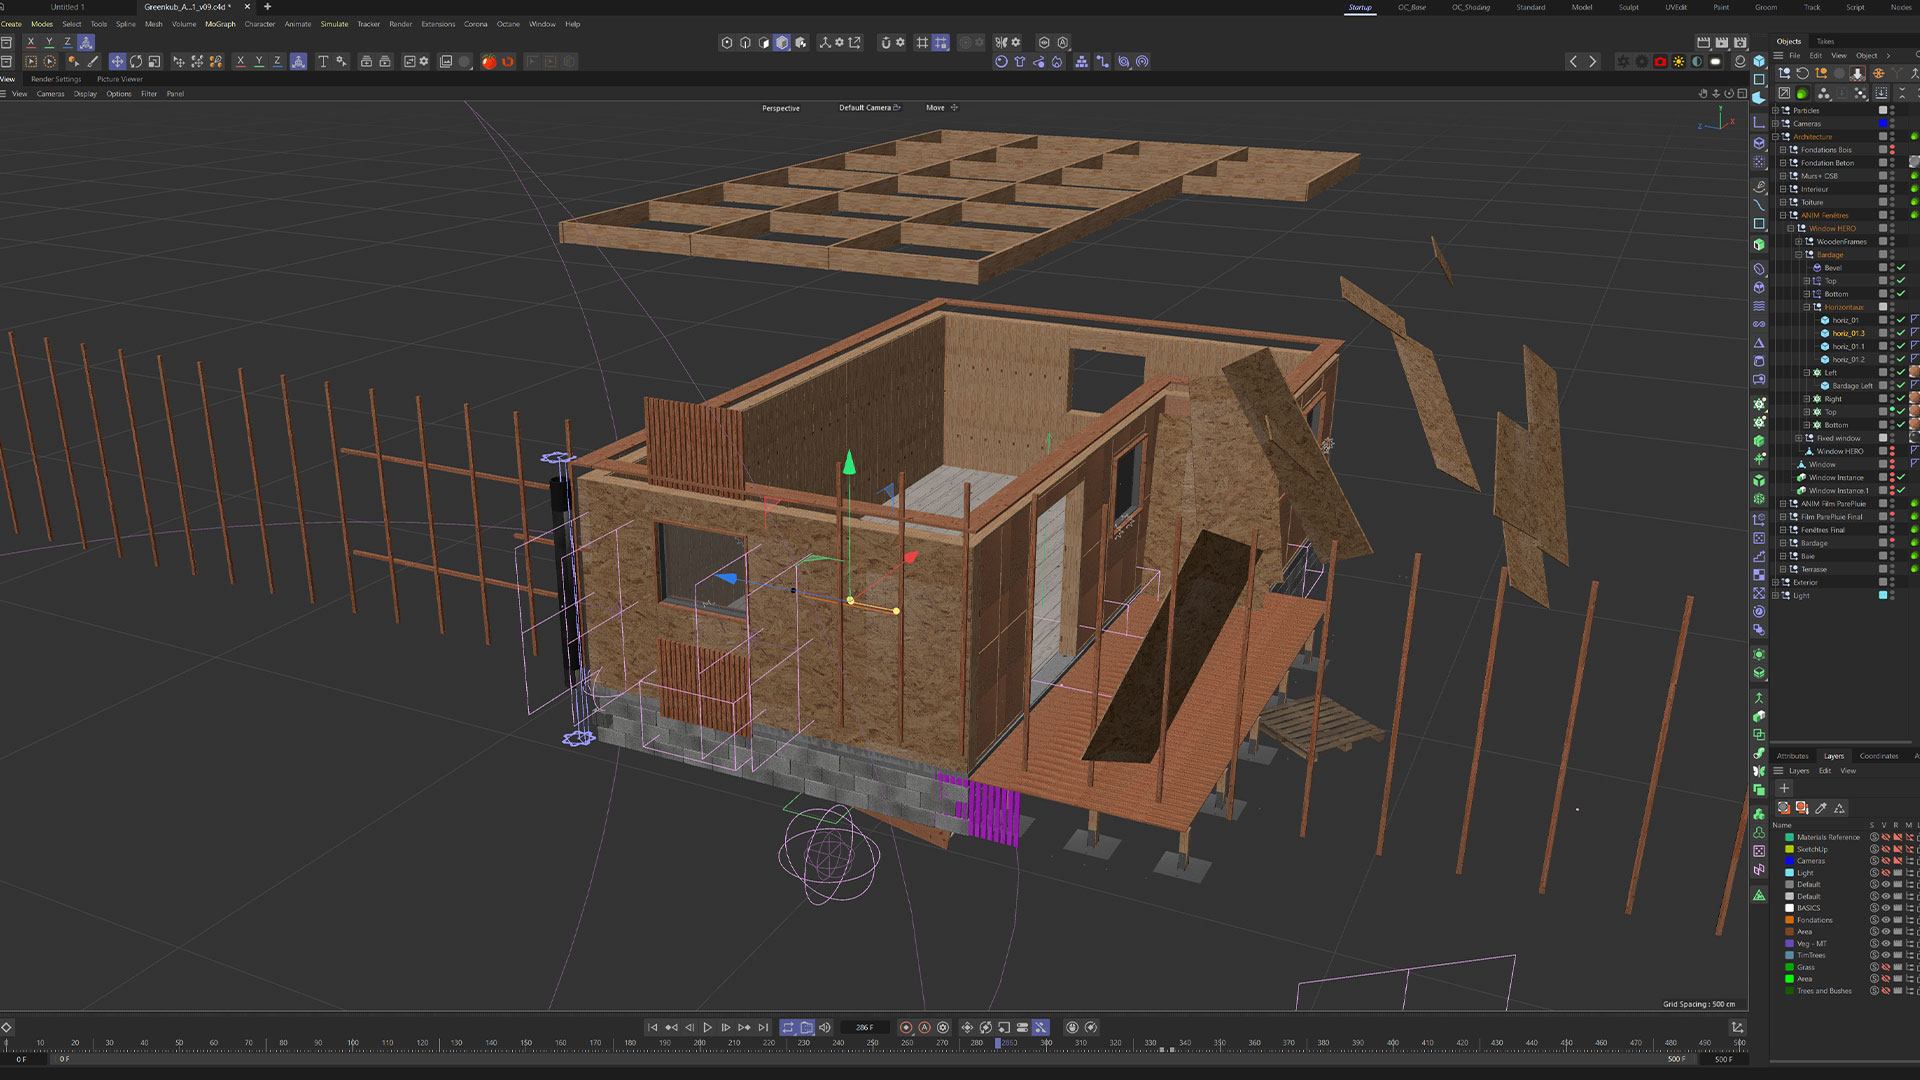Click the Corona tomato render icon
Screen dimensions: 1920x1080
click(x=489, y=62)
